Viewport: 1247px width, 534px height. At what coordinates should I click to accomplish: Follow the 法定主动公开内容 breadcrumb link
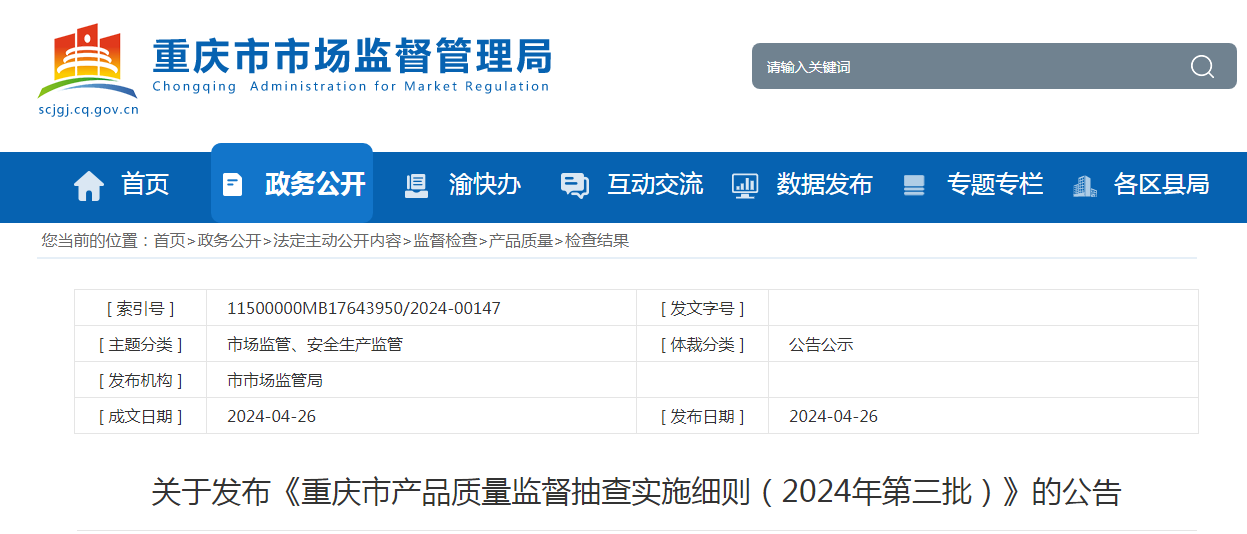pyautogui.click(x=337, y=241)
